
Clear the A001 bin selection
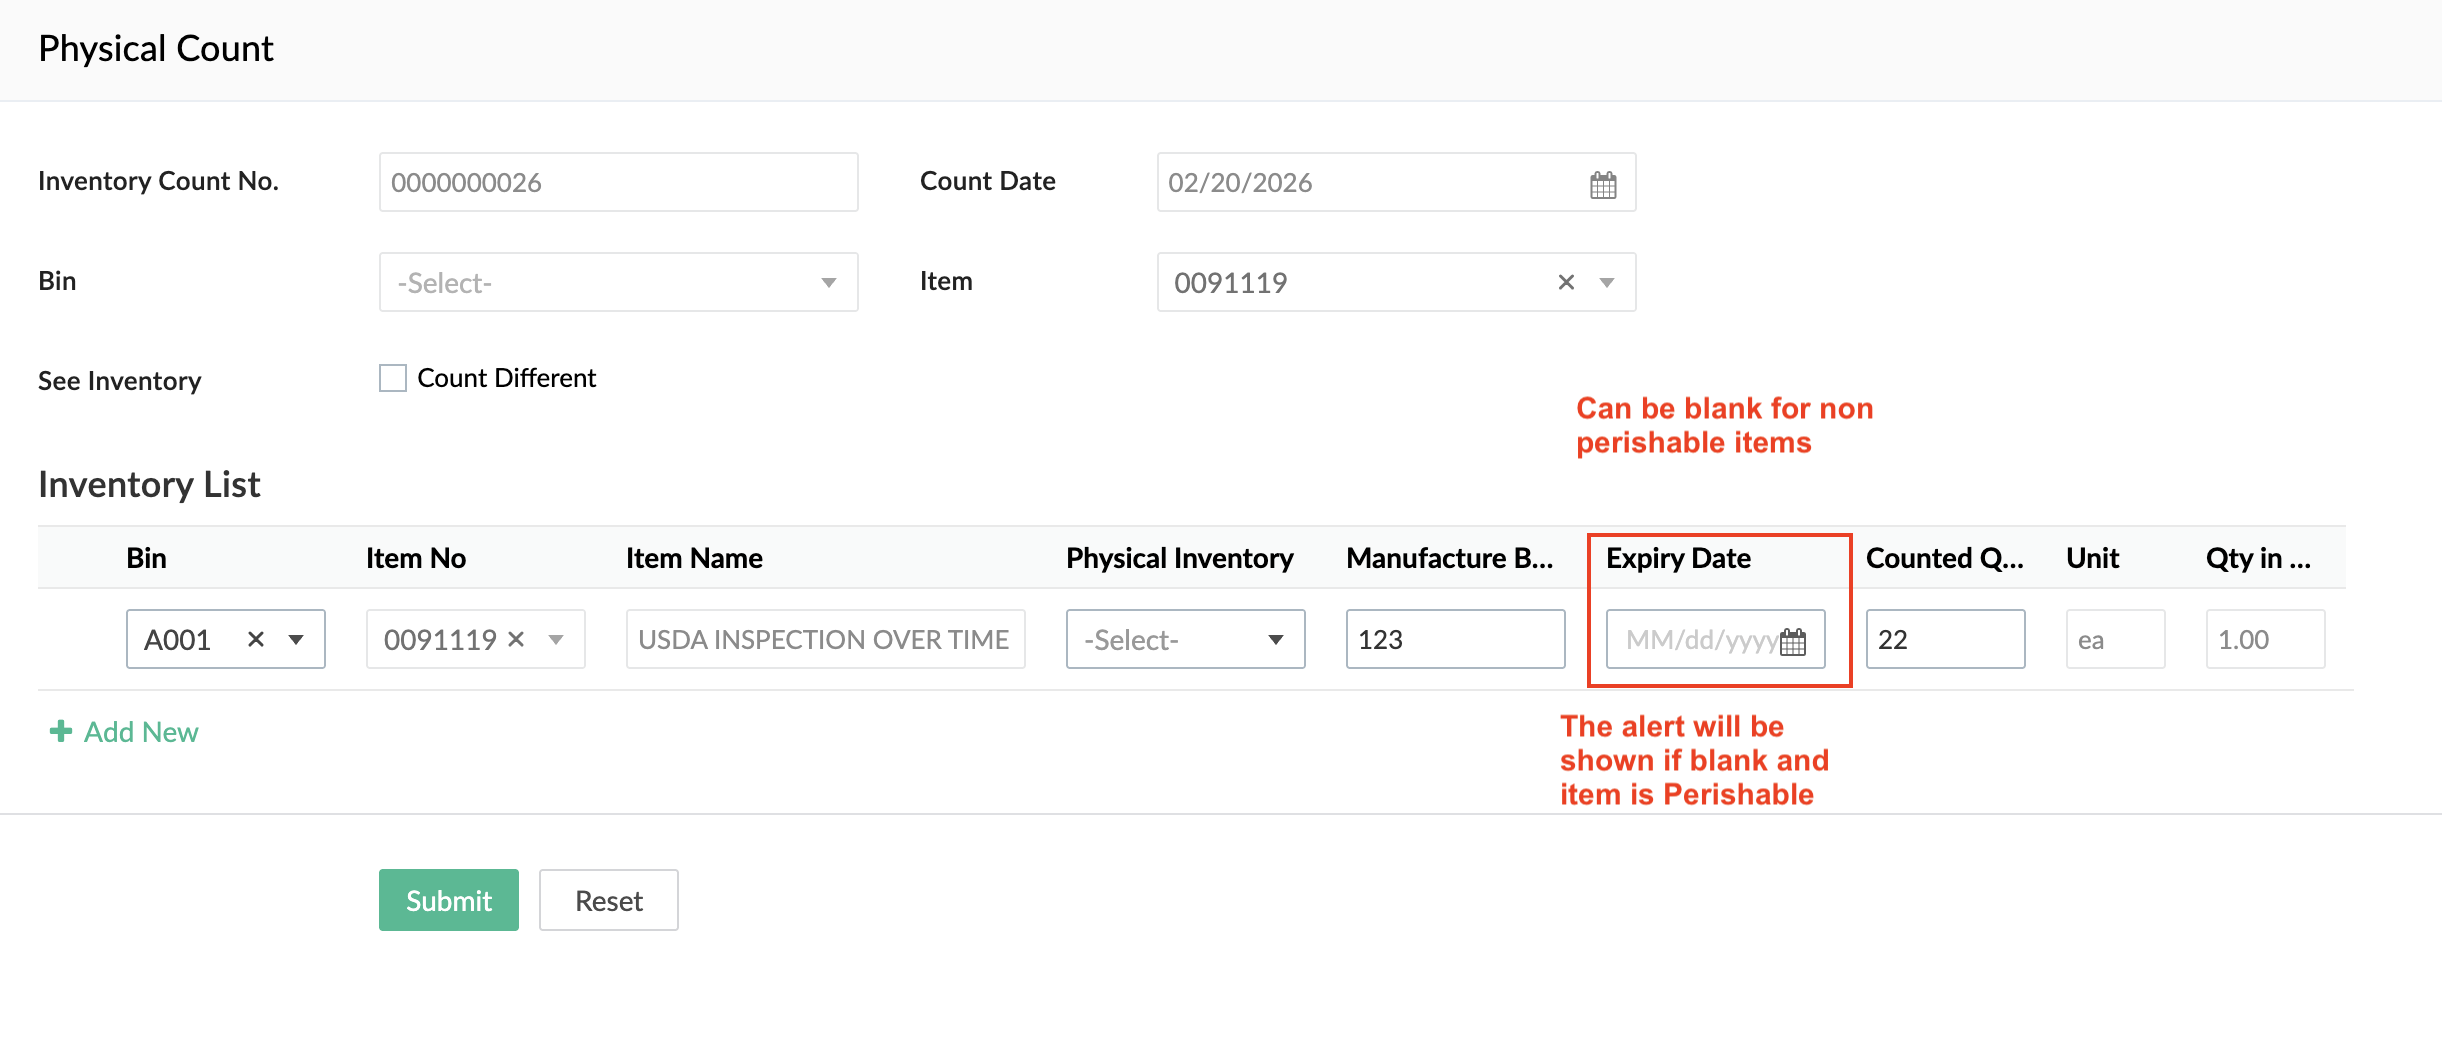(256, 640)
